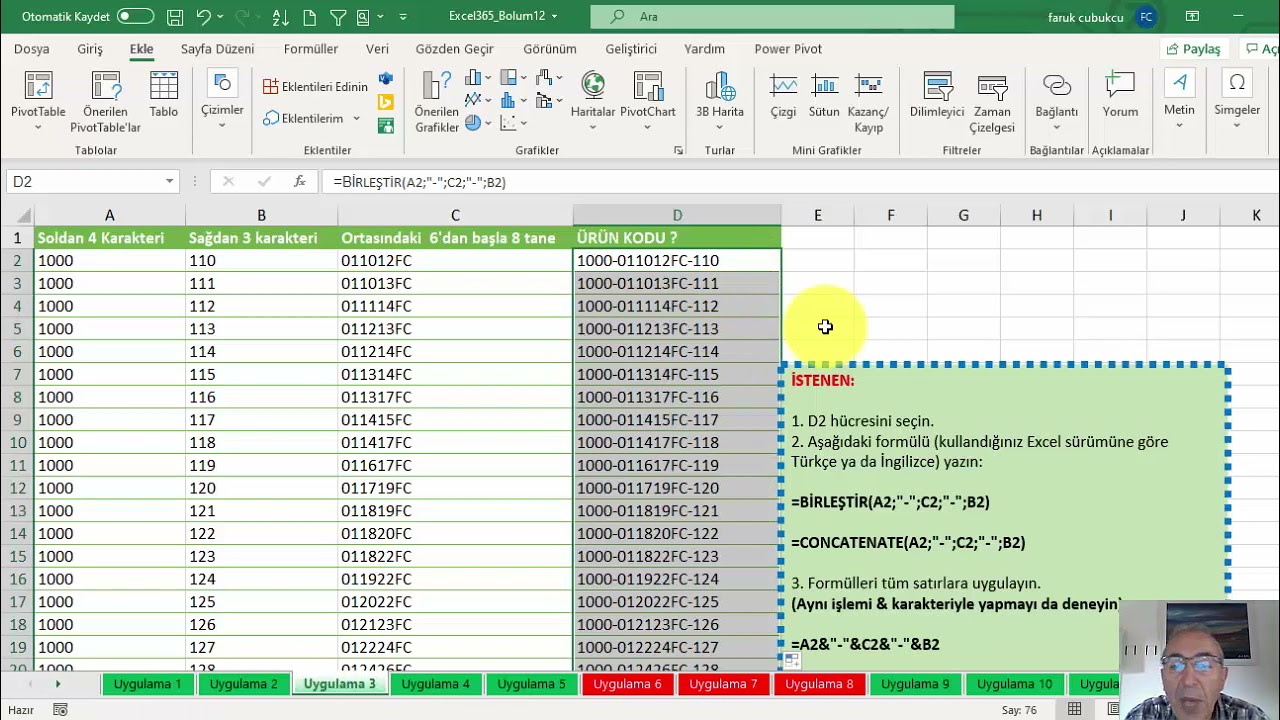Click the new blank document icon
1280x720 pixels.
[309, 17]
